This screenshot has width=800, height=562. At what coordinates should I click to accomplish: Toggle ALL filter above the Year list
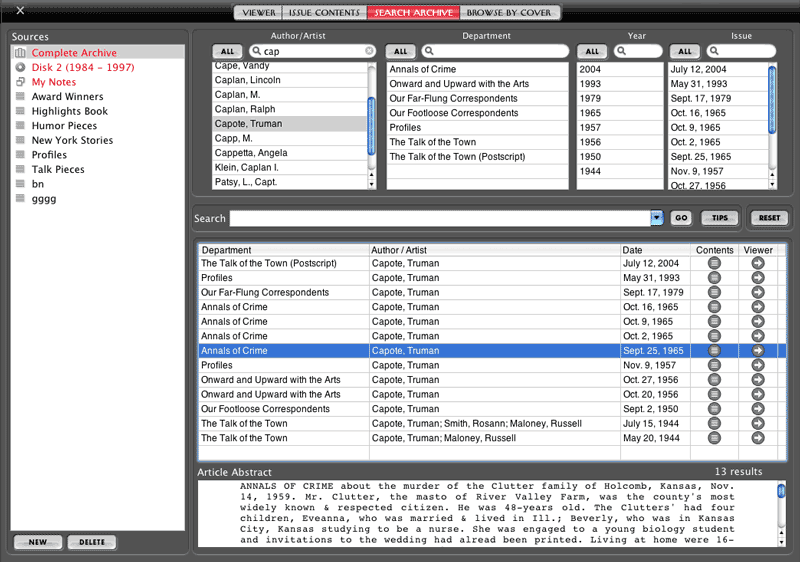coord(592,51)
